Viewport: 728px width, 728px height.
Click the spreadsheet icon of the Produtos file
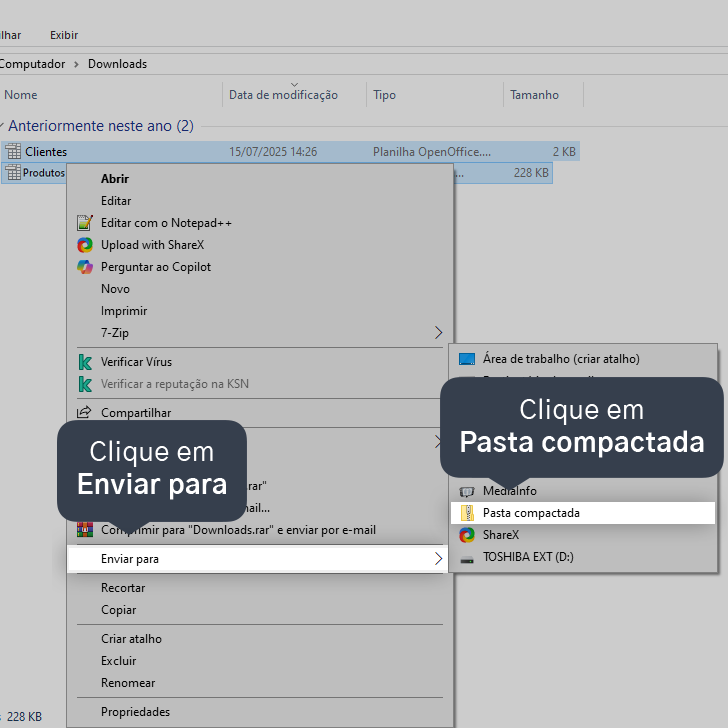pyautogui.click(x=13, y=172)
